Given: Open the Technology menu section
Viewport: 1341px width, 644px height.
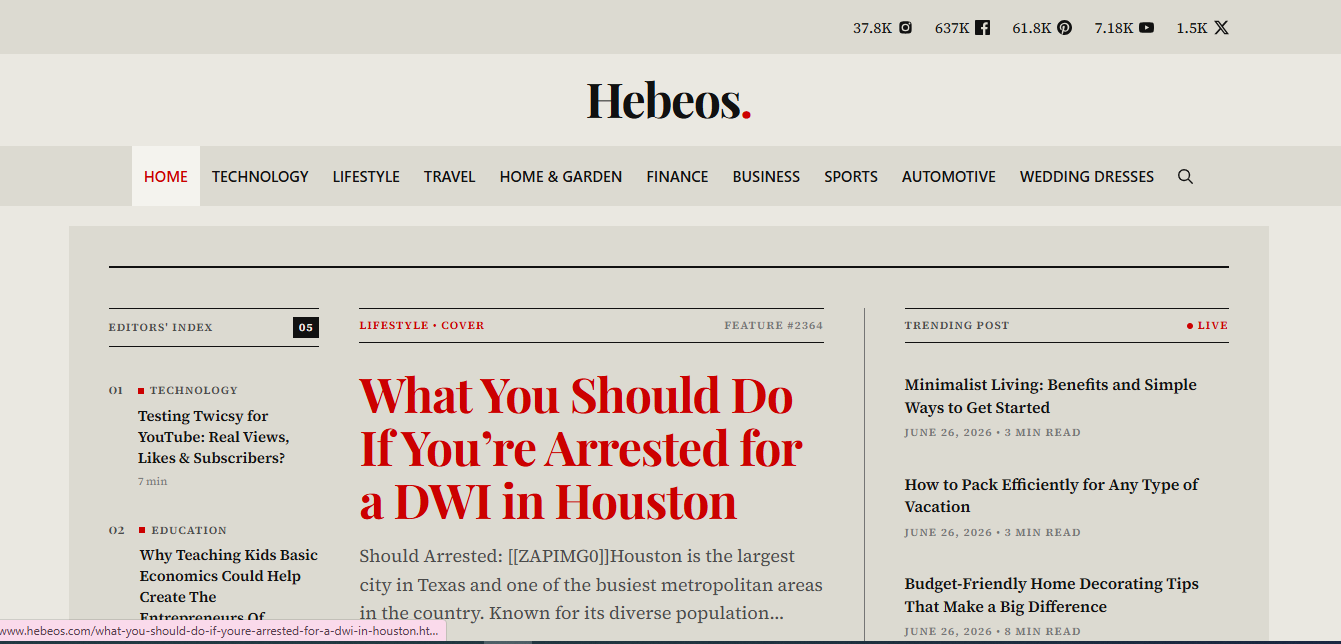Looking at the screenshot, I should [260, 177].
